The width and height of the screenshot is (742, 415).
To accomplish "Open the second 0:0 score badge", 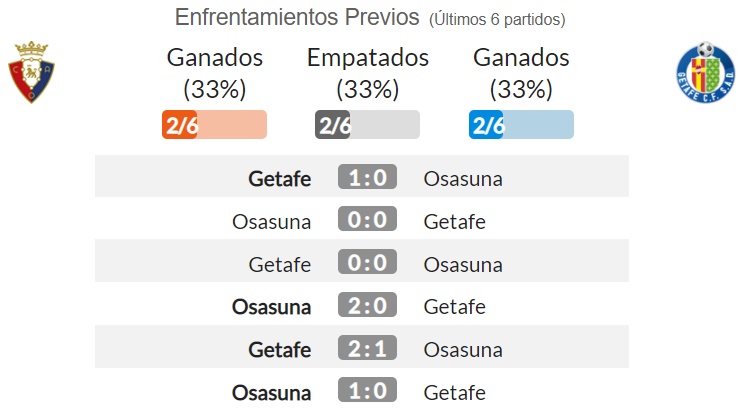I will click(x=367, y=262).
